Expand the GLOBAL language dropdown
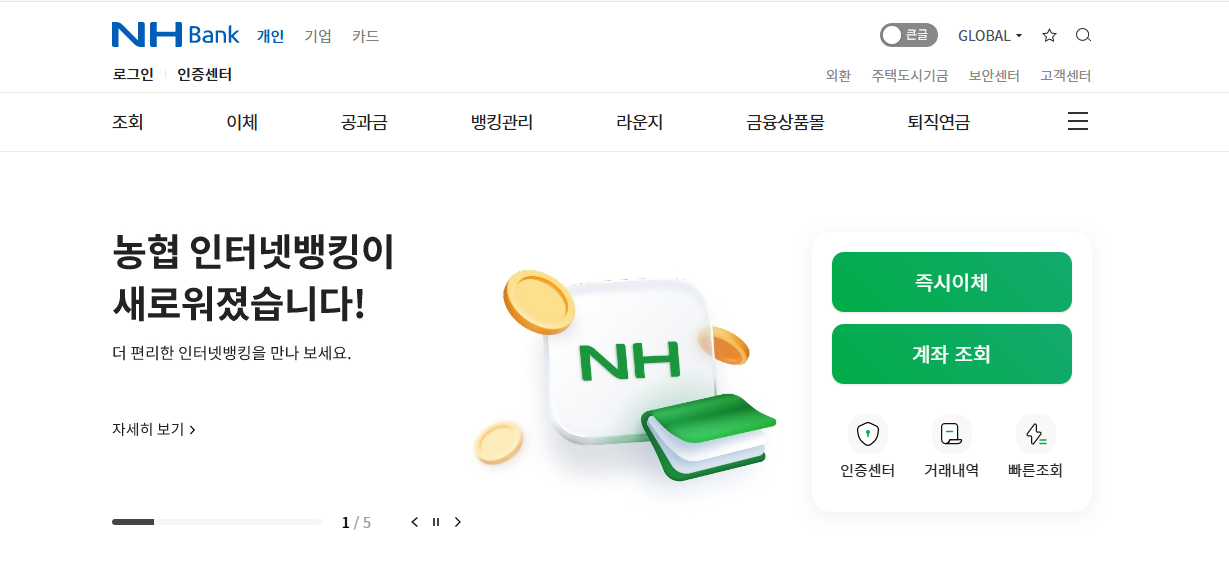Viewport: 1229px width, 585px height. pyautogui.click(x=990, y=35)
